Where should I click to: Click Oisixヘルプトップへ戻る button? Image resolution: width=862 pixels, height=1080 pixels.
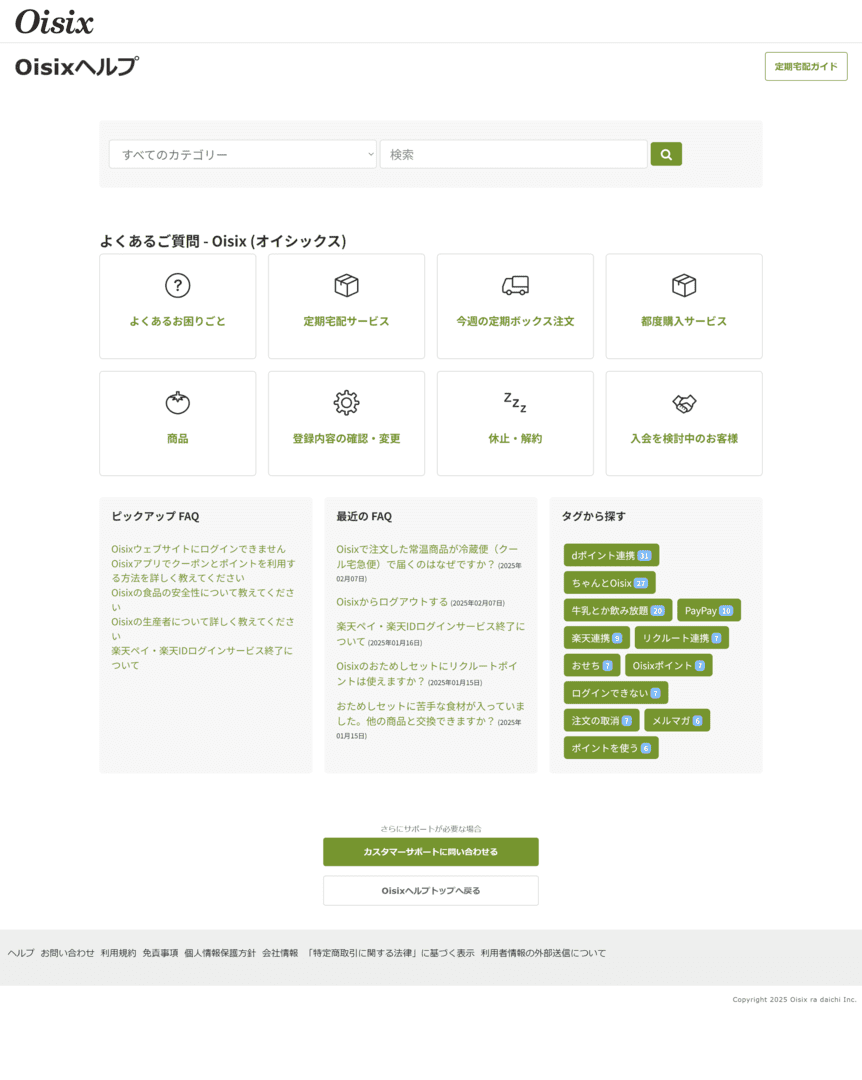click(x=431, y=891)
